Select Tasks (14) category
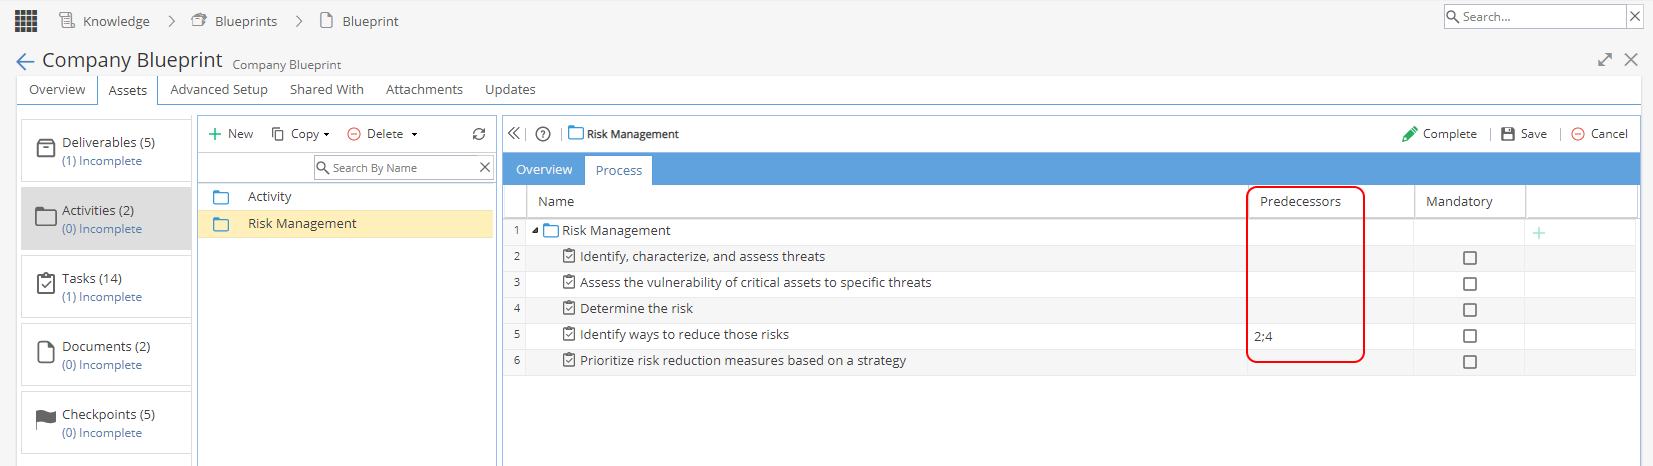1653x466 pixels. pos(106,287)
